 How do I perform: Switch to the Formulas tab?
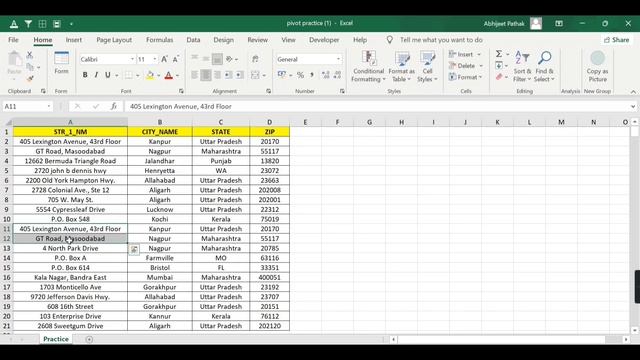click(160, 40)
